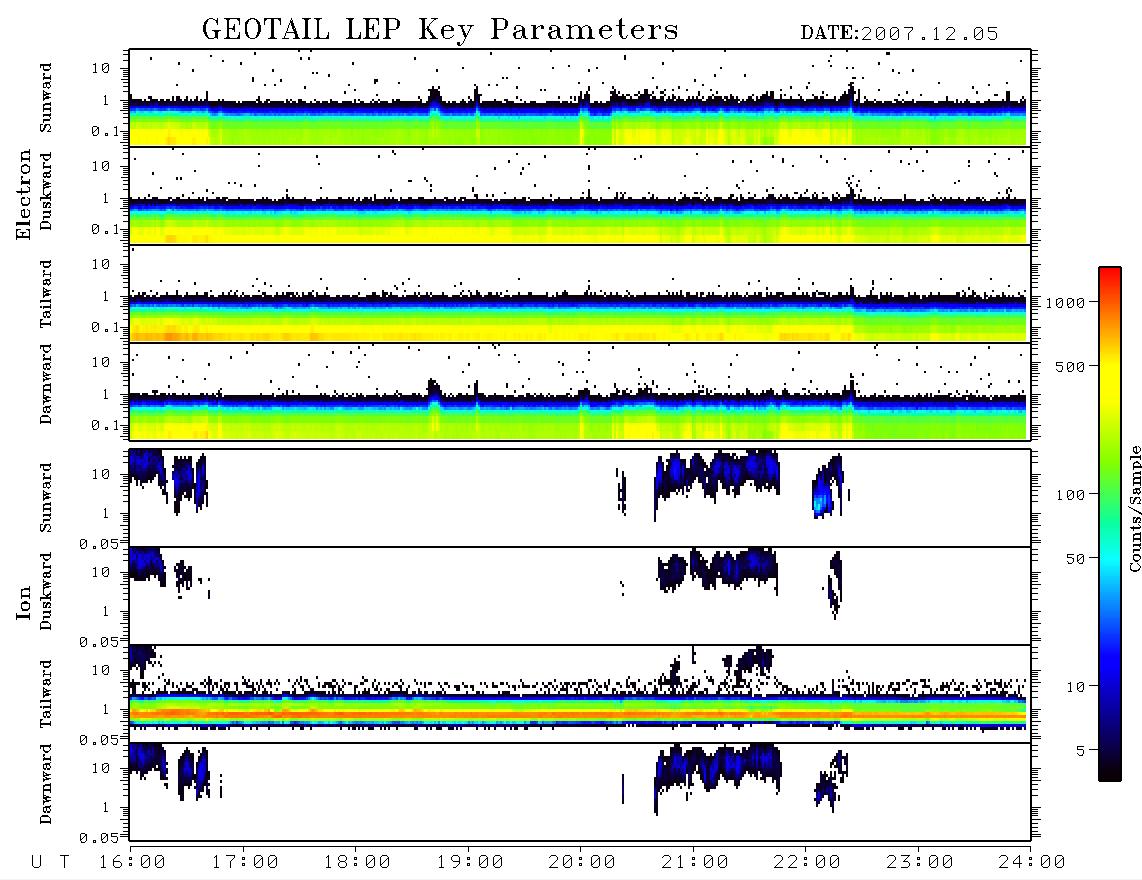Click the 'U T' time axis label
This screenshot has height=880, width=1142.
50,863
